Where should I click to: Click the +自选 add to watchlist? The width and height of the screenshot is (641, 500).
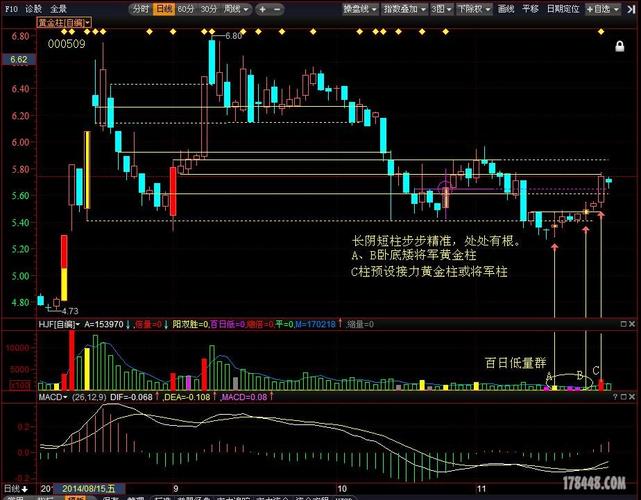point(600,9)
